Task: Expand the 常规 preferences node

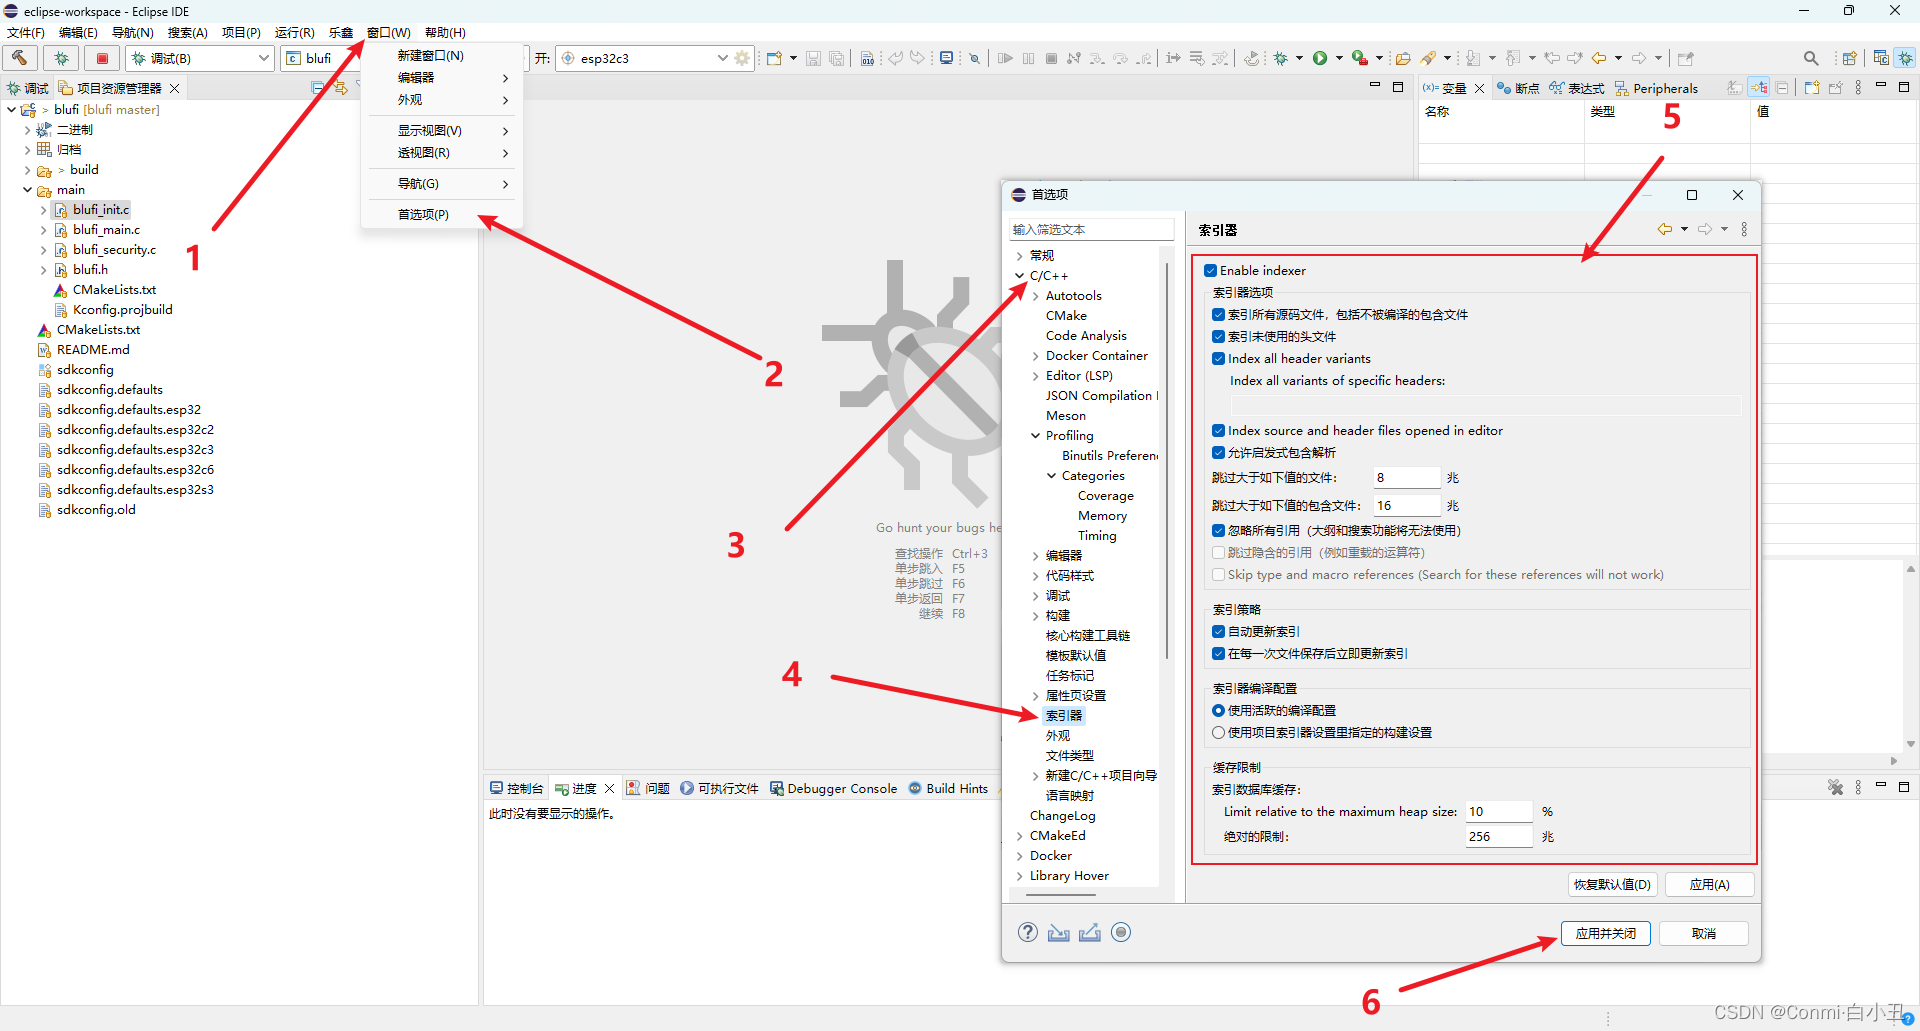Action: 1019,255
